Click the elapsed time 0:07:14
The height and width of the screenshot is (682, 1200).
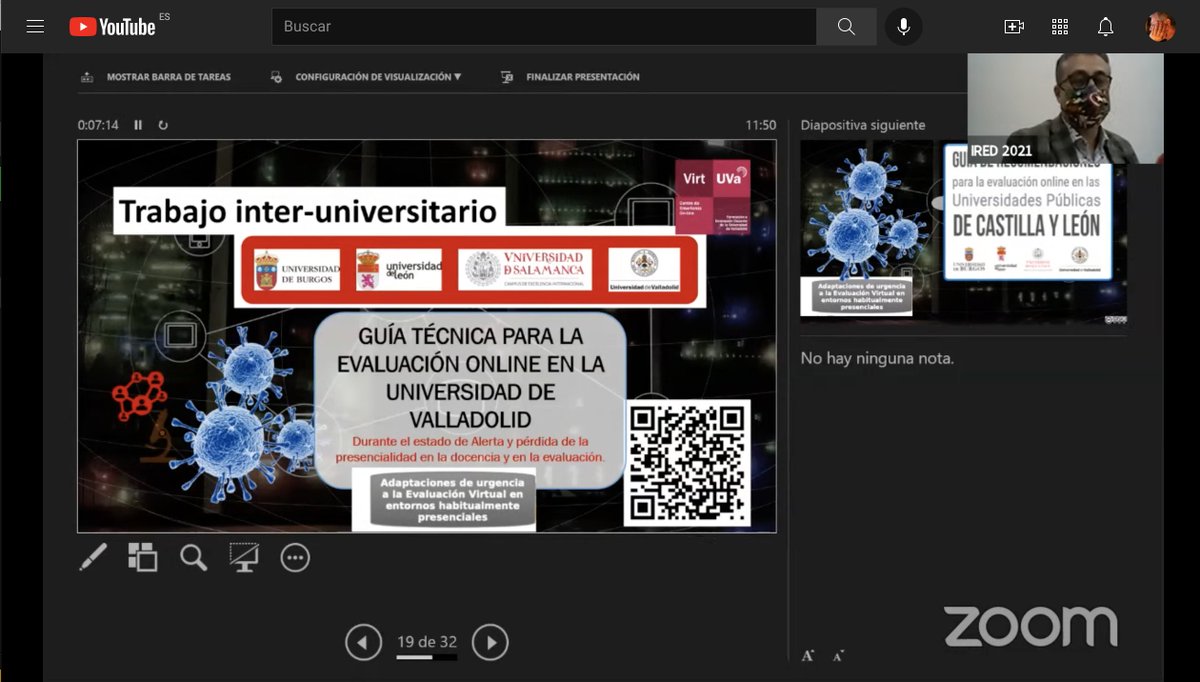click(98, 125)
